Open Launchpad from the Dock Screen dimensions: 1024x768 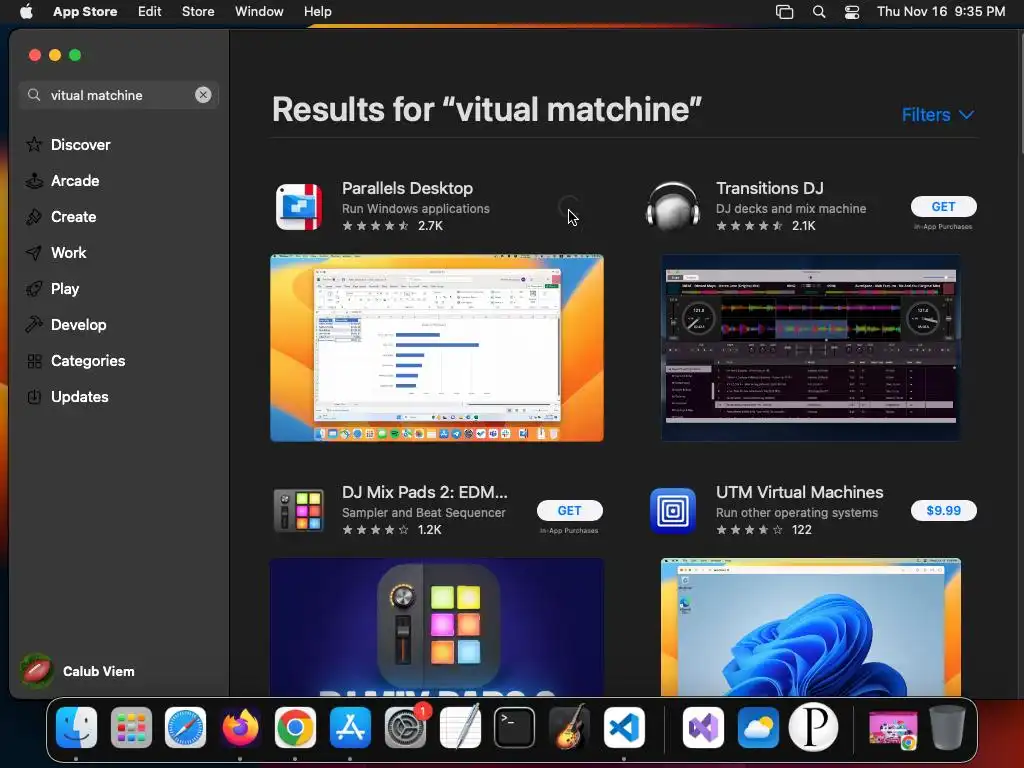131,727
